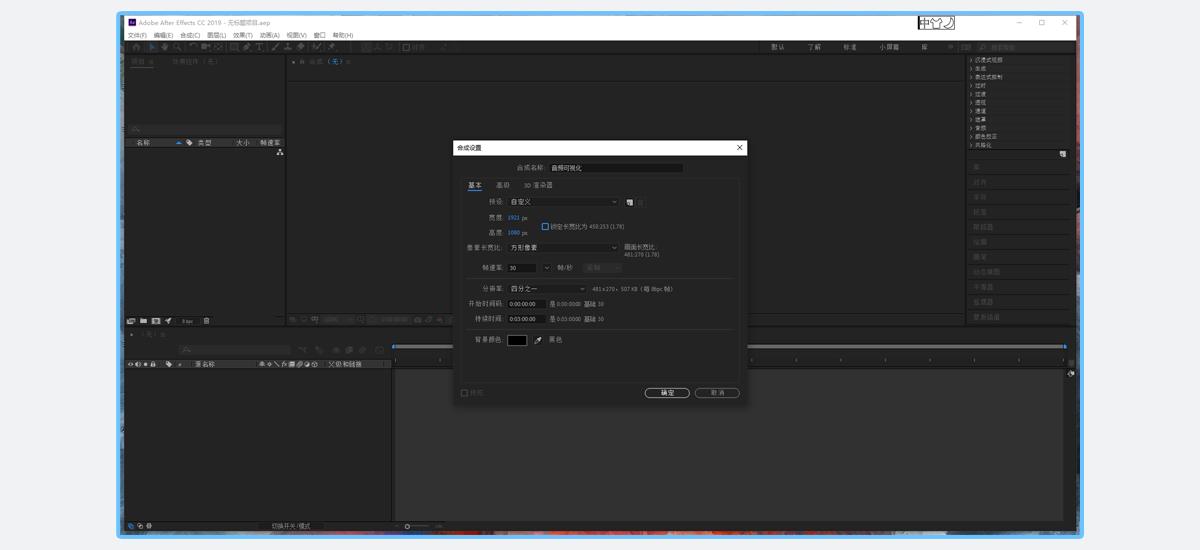Select the Brush tool
Image resolution: width=1200 pixels, height=550 pixels.
(x=275, y=47)
